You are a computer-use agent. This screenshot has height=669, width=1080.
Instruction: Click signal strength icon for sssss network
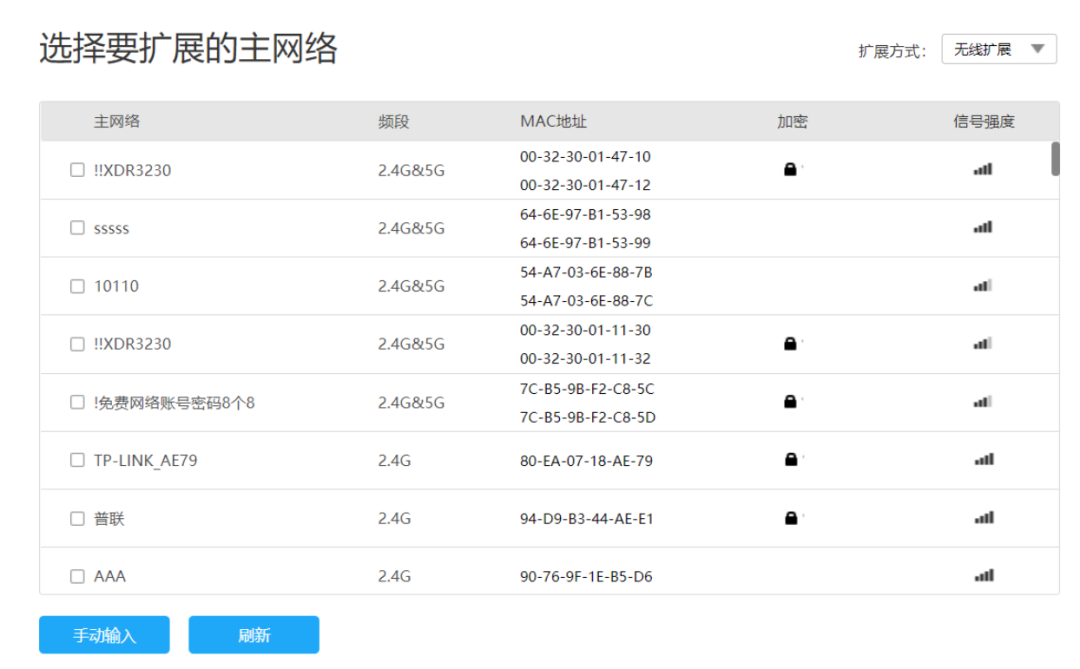pos(983,228)
